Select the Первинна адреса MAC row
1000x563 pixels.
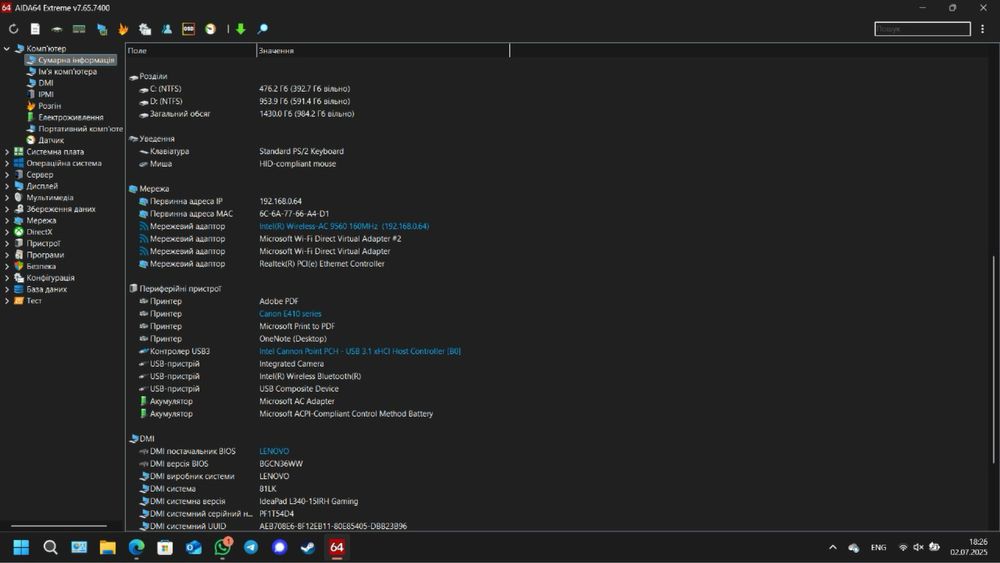pyautogui.click(x=318, y=214)
